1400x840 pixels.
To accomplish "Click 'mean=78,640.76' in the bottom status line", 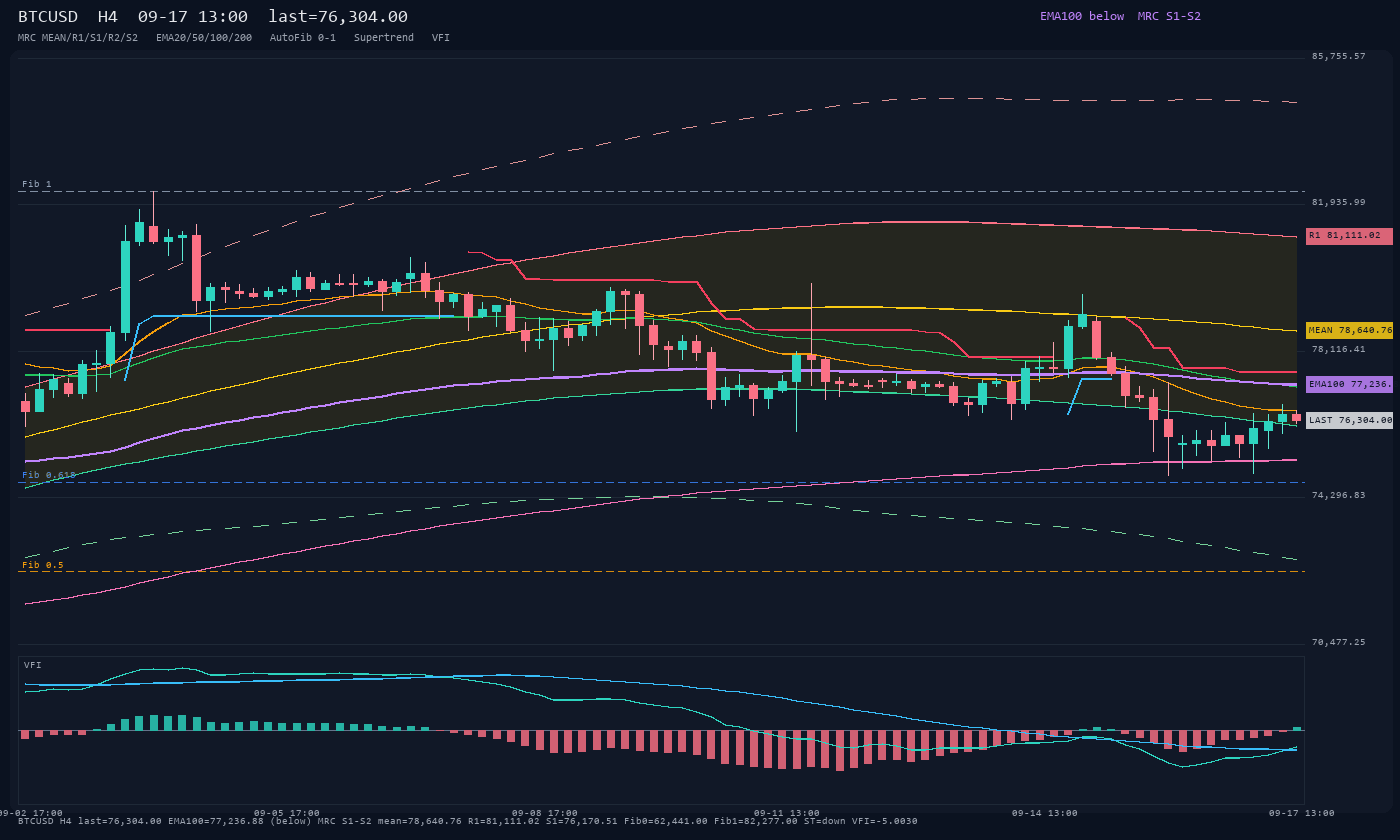I will 420,821.
